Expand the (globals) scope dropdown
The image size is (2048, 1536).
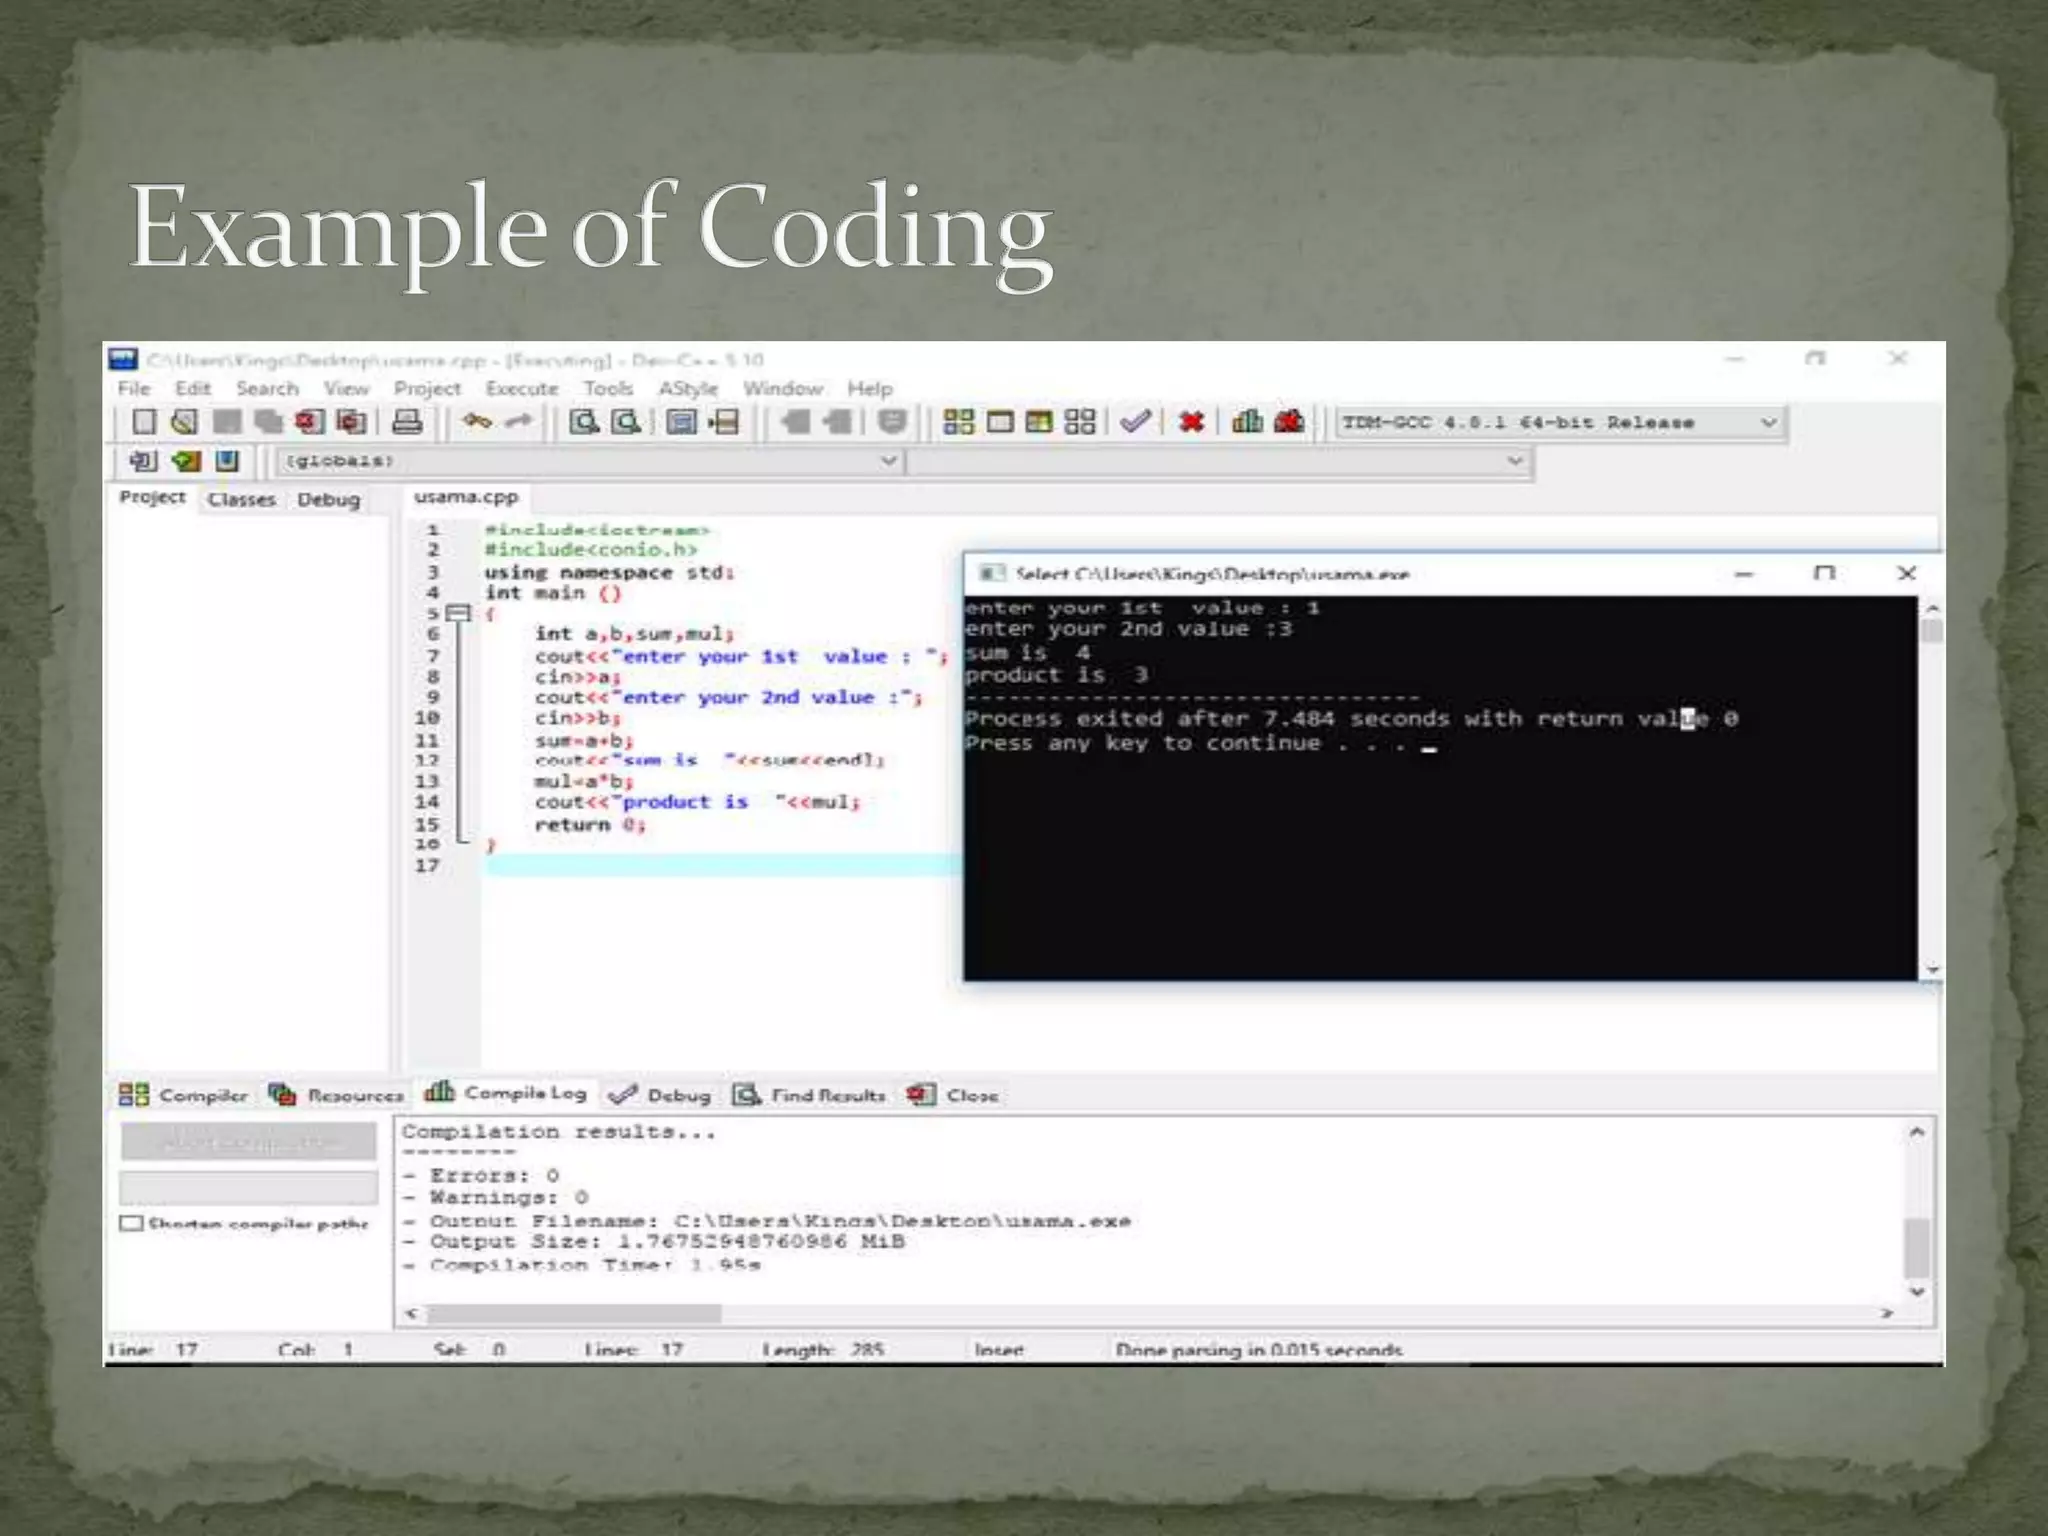point(887,461)
